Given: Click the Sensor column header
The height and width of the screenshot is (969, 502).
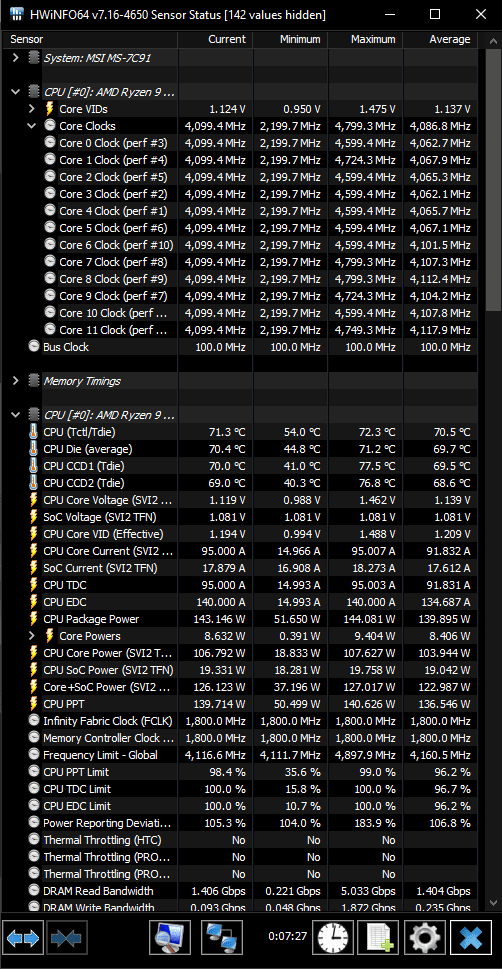Looking at the screenshot, I should tap(91, 39).
